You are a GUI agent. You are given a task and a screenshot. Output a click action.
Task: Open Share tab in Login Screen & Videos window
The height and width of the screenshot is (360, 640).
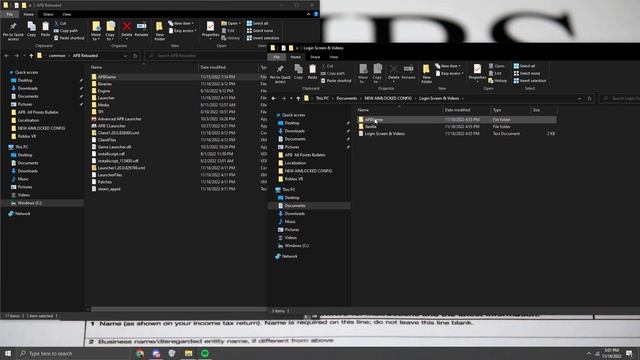315,57
